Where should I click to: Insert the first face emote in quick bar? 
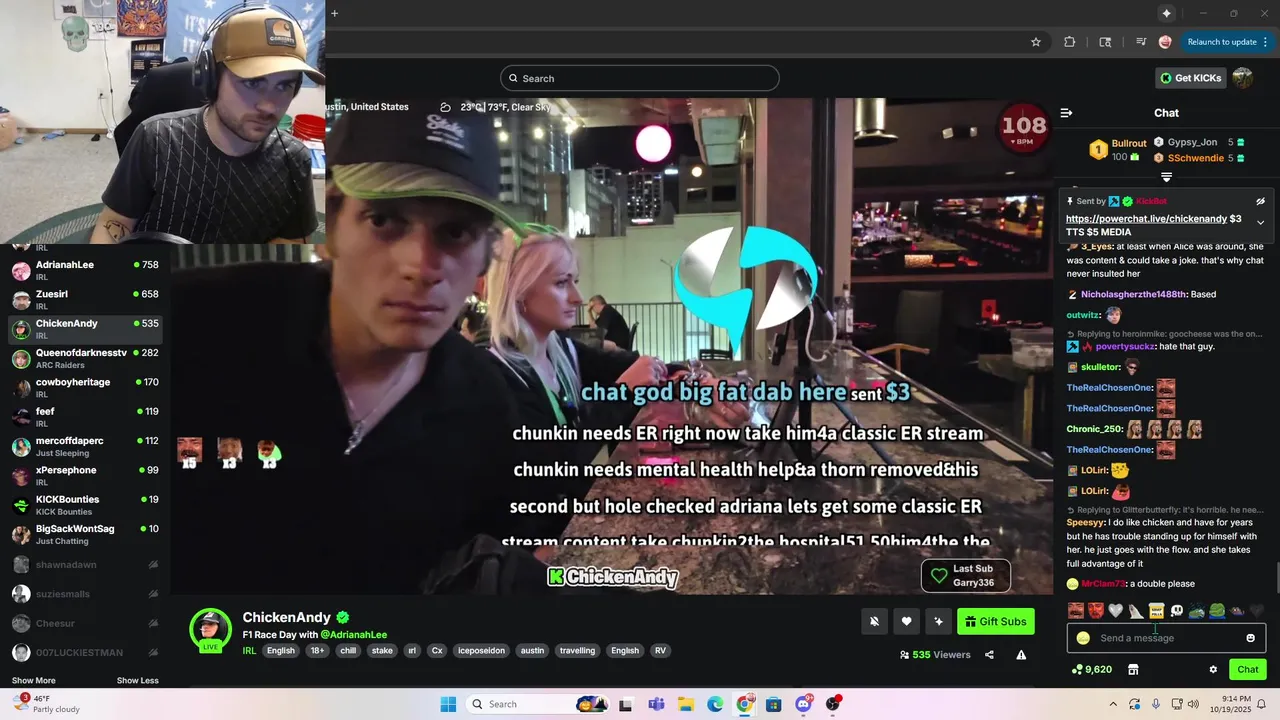[x=1076, y=611]
